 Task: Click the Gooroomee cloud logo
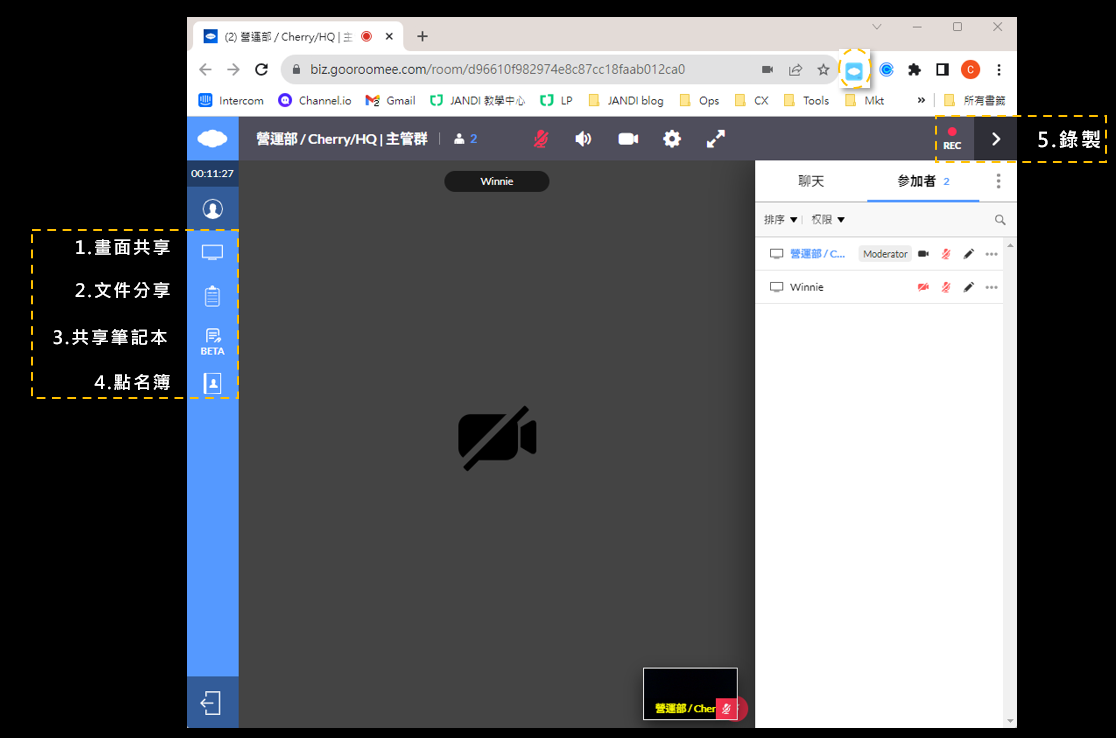pos(212,138)
